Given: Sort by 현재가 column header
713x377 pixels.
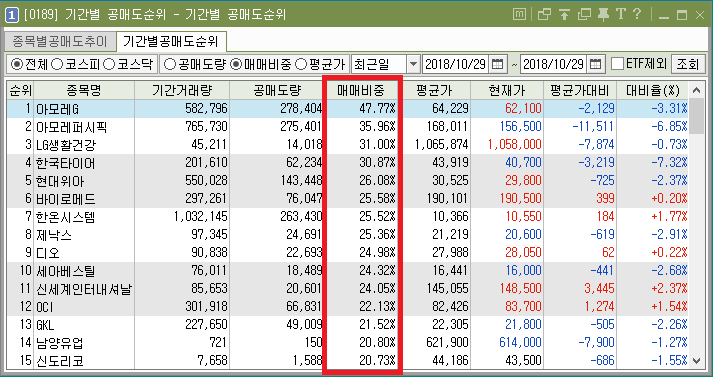Looking at the screenshot, I should point(507,90).
